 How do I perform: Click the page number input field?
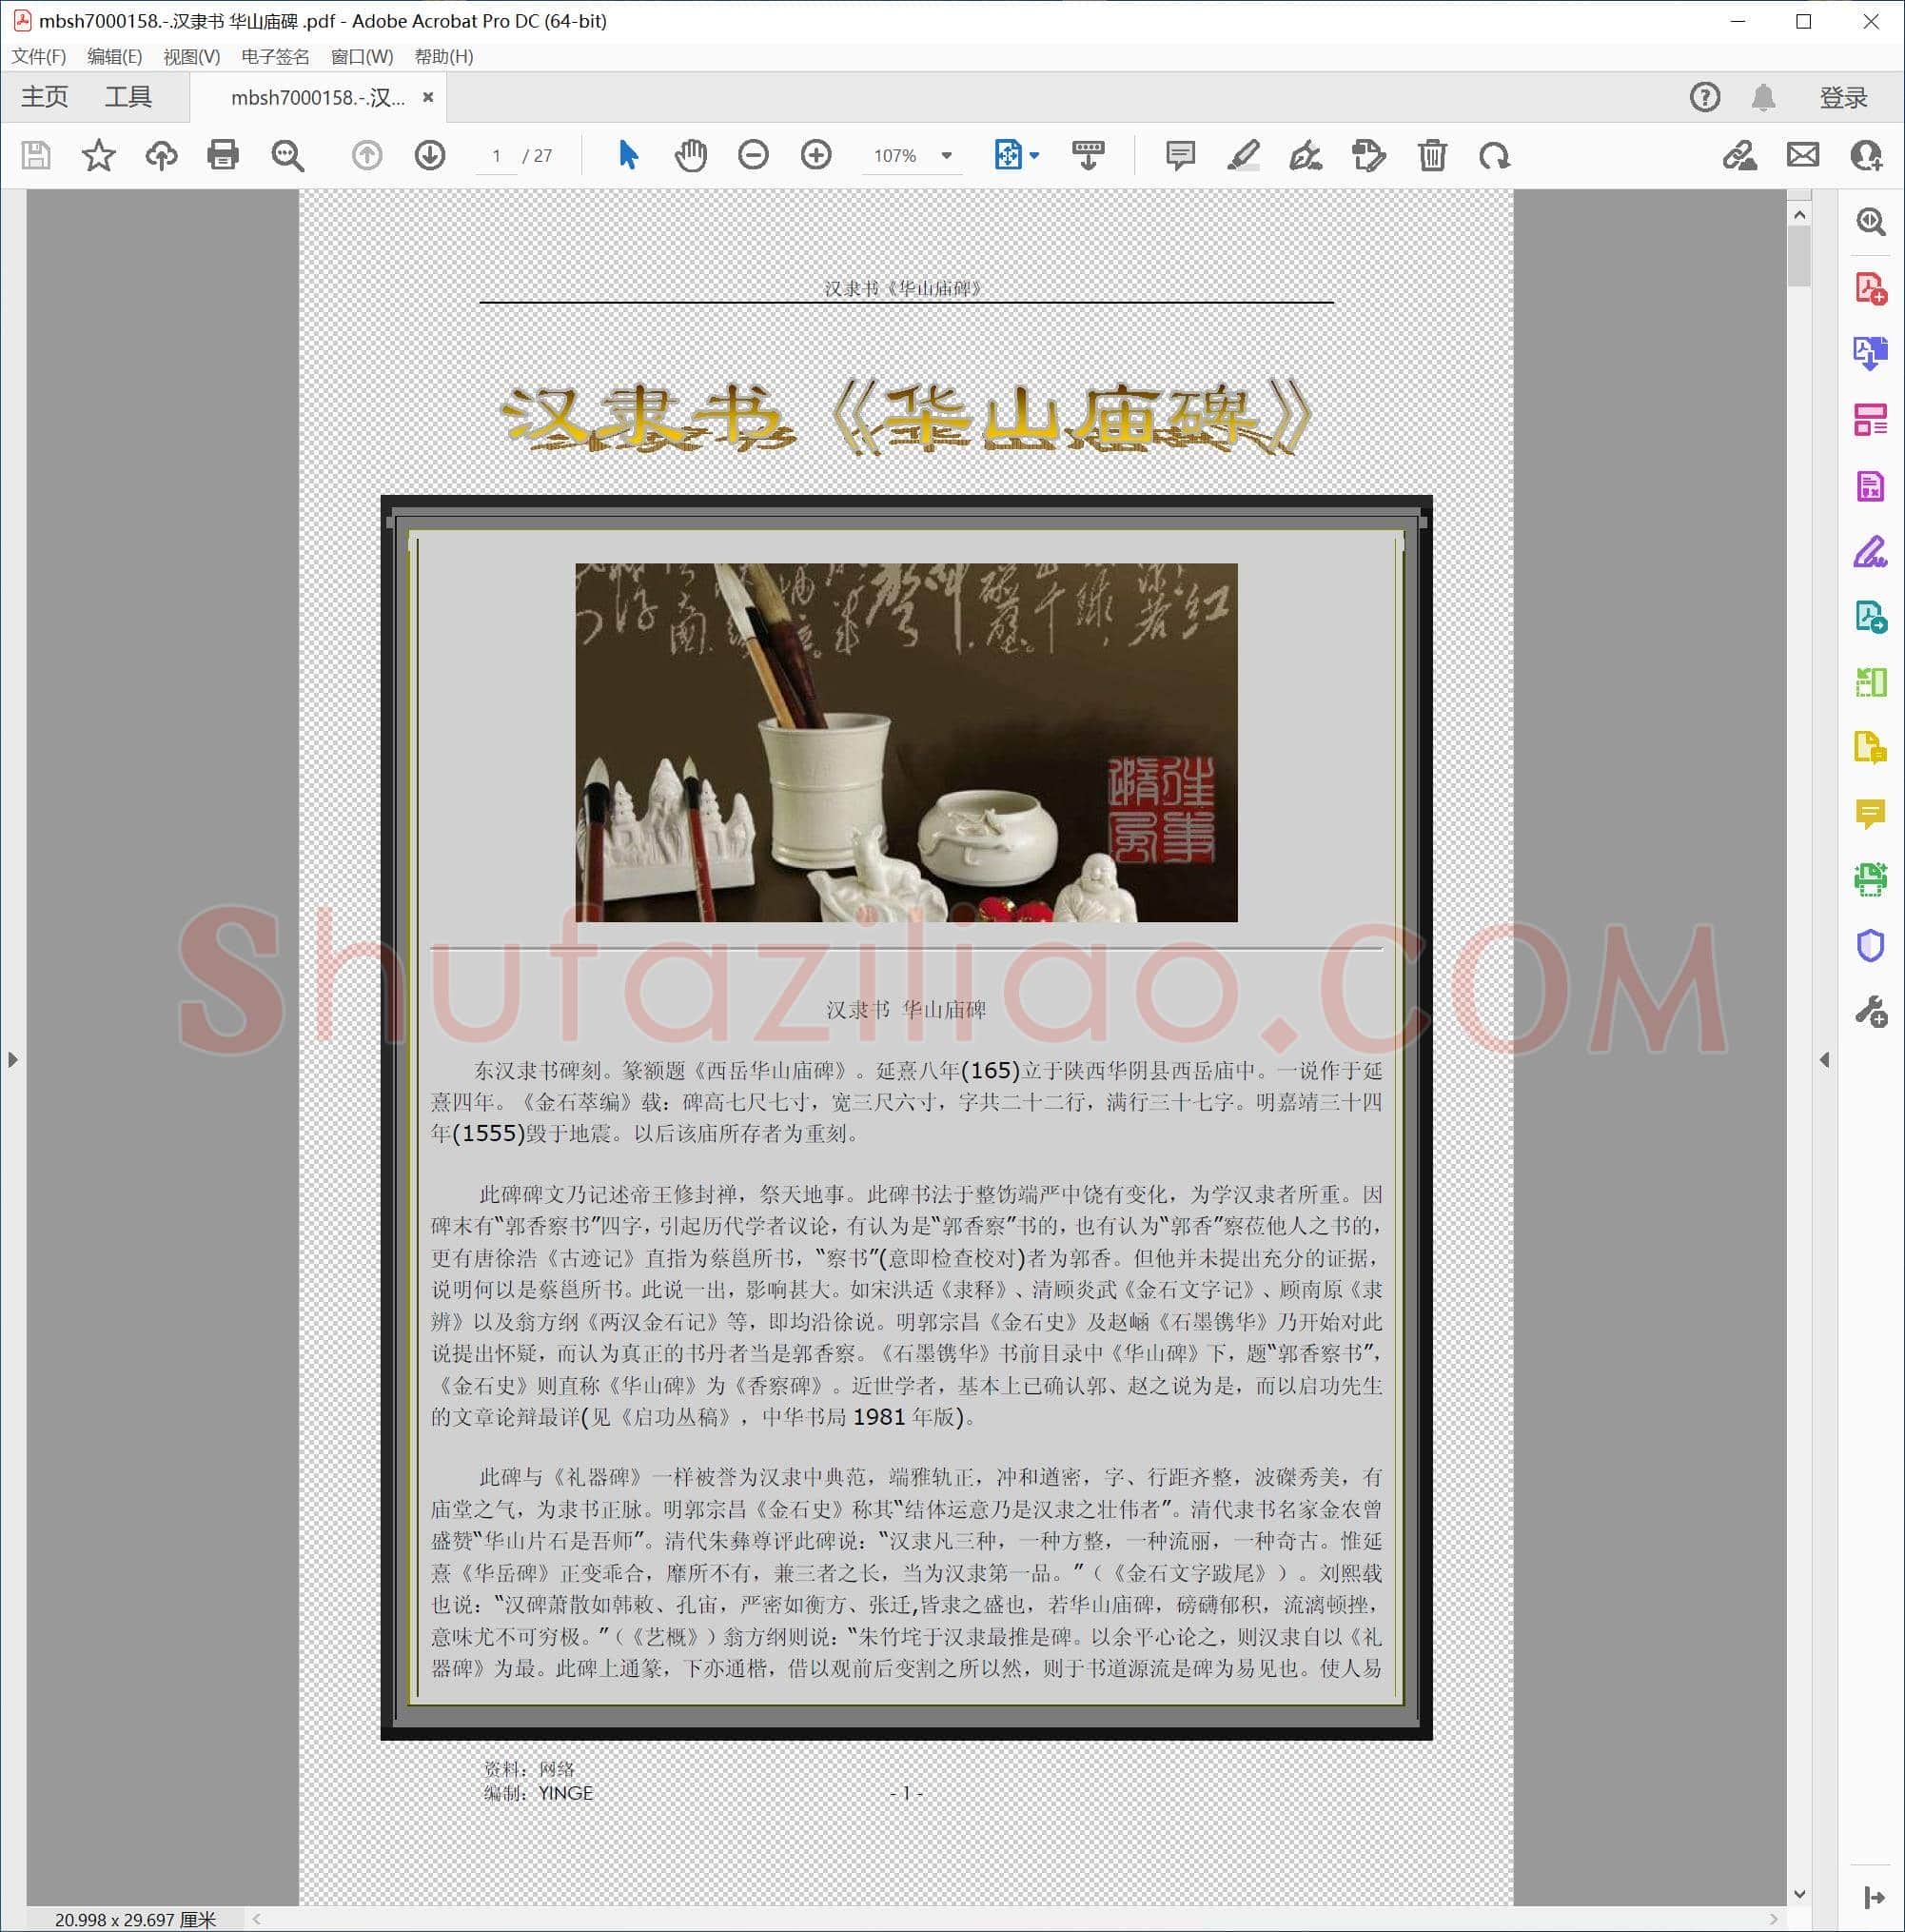point(496,156)
